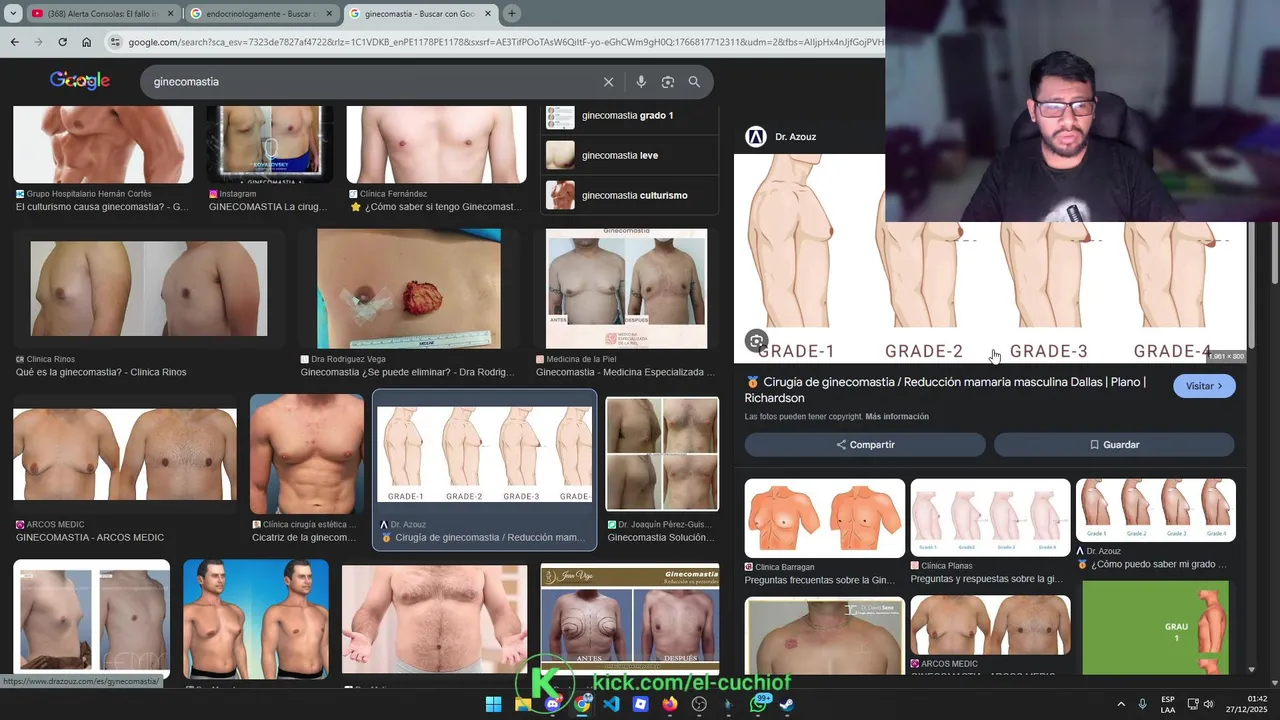Close the Alerta Consolas YouTube tab

click(169, 13)
